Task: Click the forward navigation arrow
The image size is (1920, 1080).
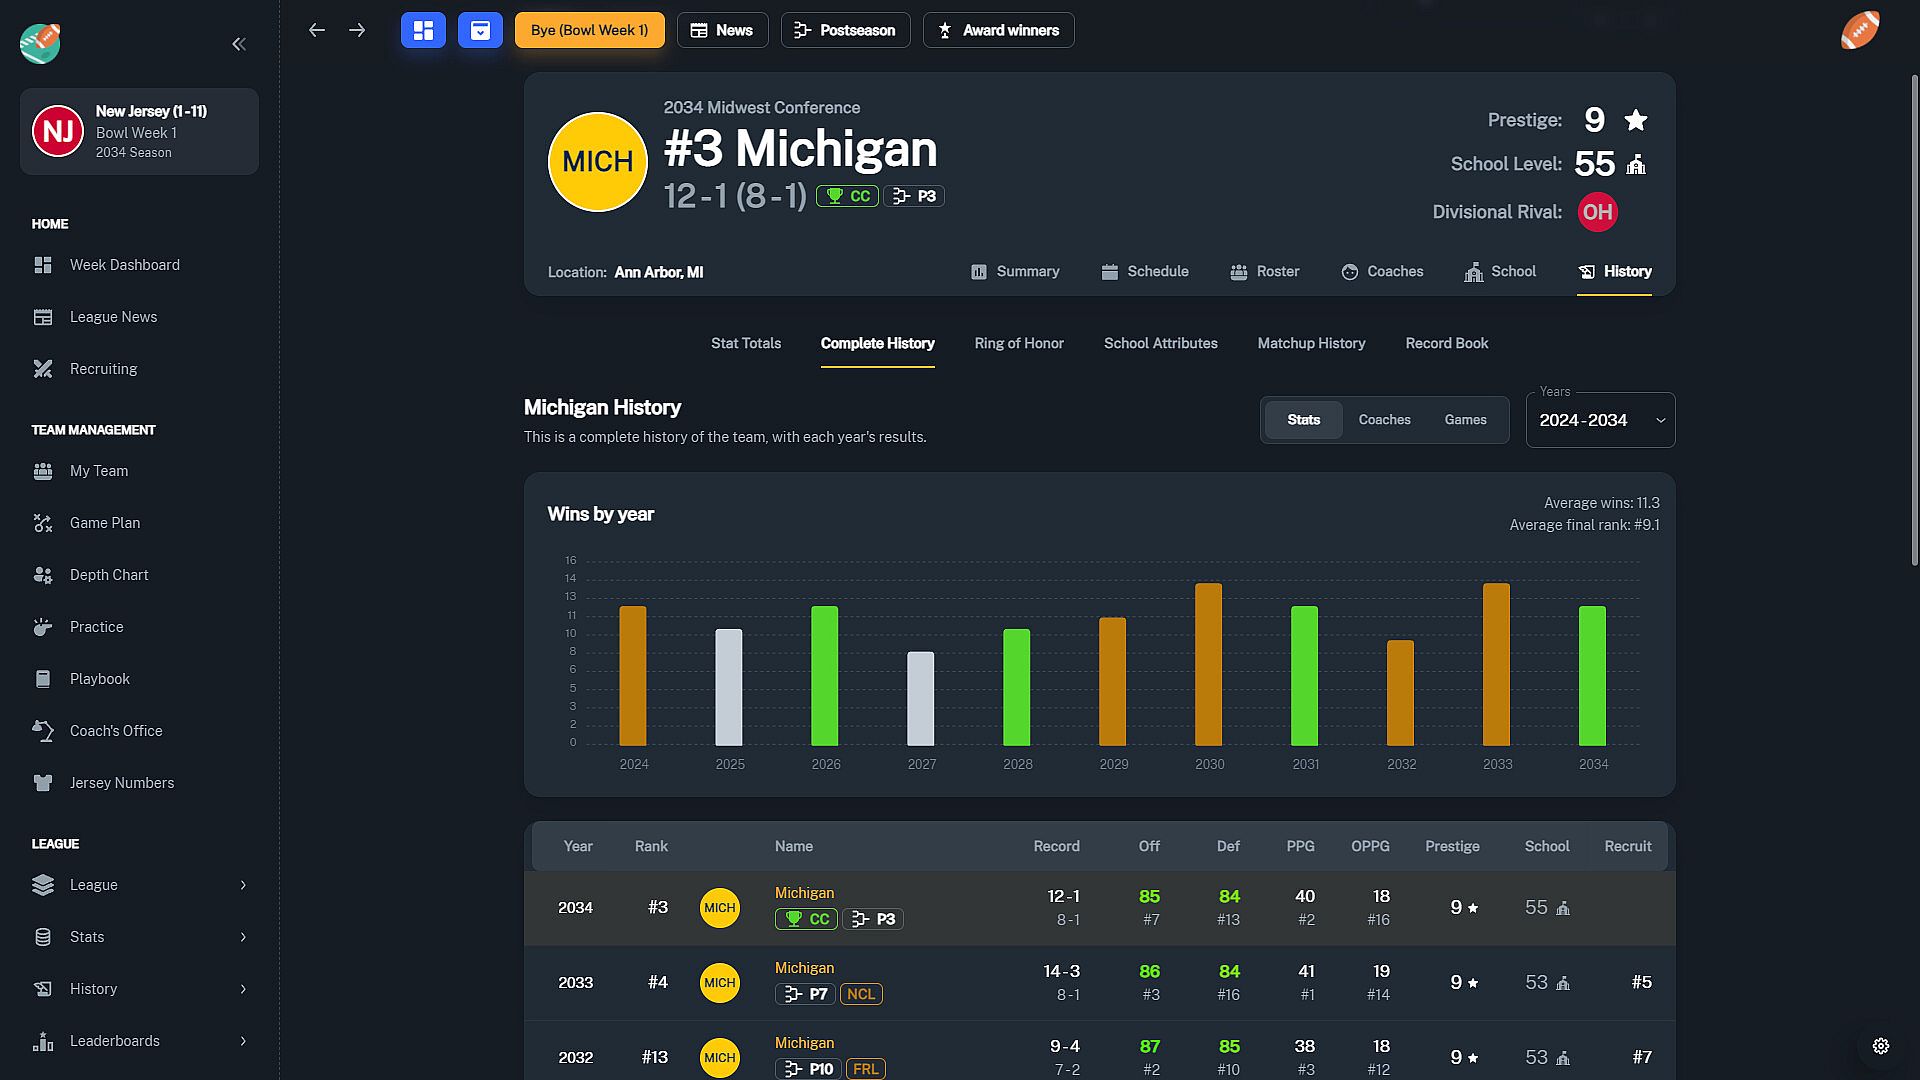Action: point(357,30)
